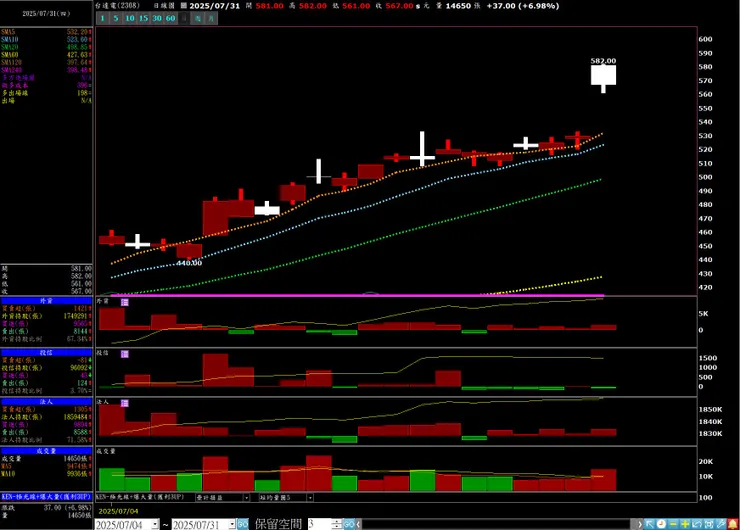Click the SMA120 legend row
The image size is (740, 530).
pyautogui.click(x=46, y=62)
